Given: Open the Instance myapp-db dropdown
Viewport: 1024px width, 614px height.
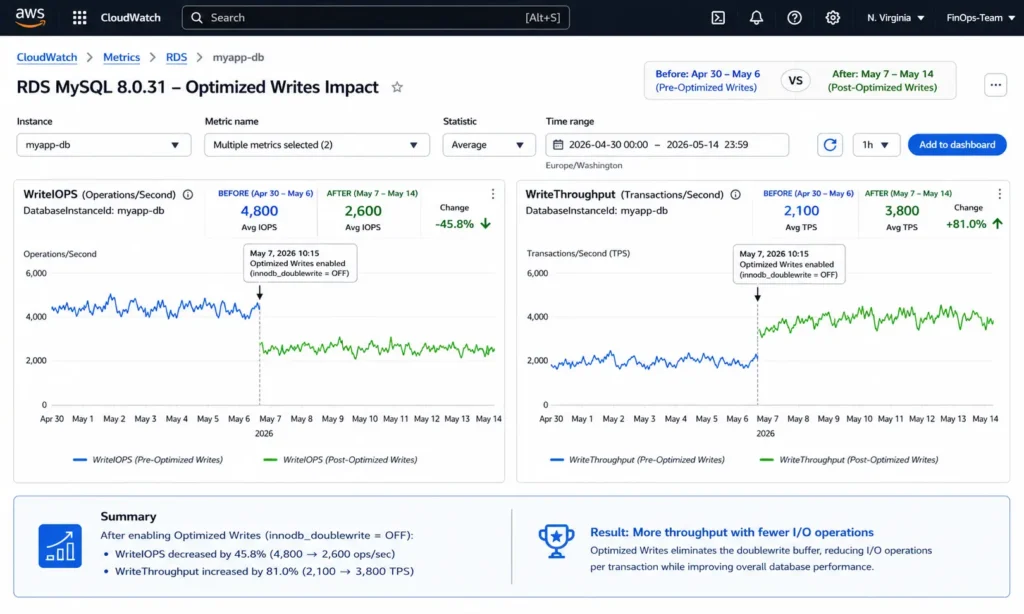Looking at the screenshot, I should tap(104, 144).
